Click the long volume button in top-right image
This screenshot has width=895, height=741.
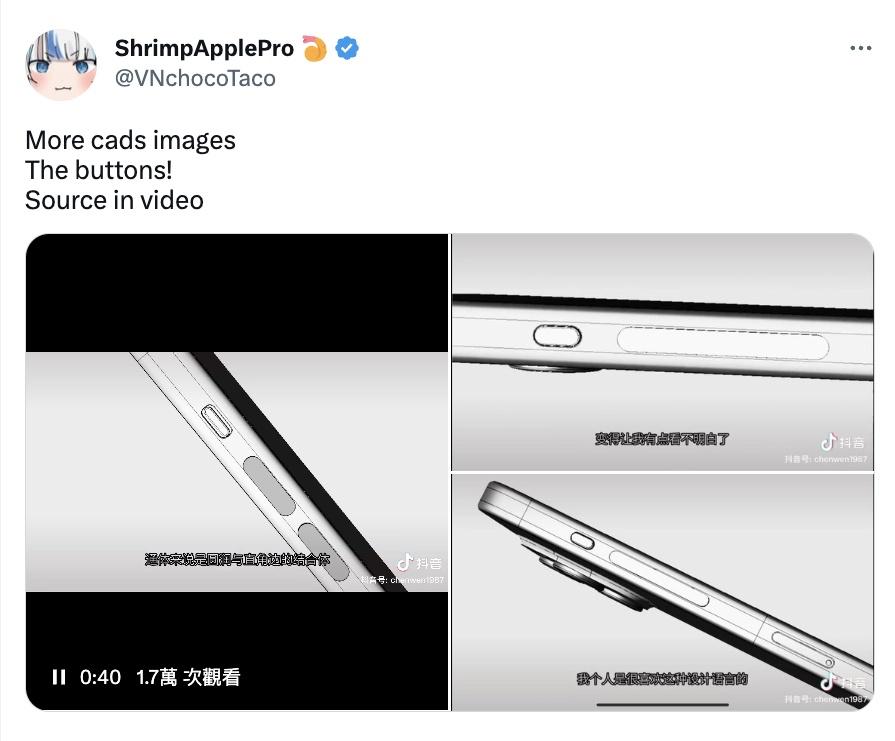(723, 343)
